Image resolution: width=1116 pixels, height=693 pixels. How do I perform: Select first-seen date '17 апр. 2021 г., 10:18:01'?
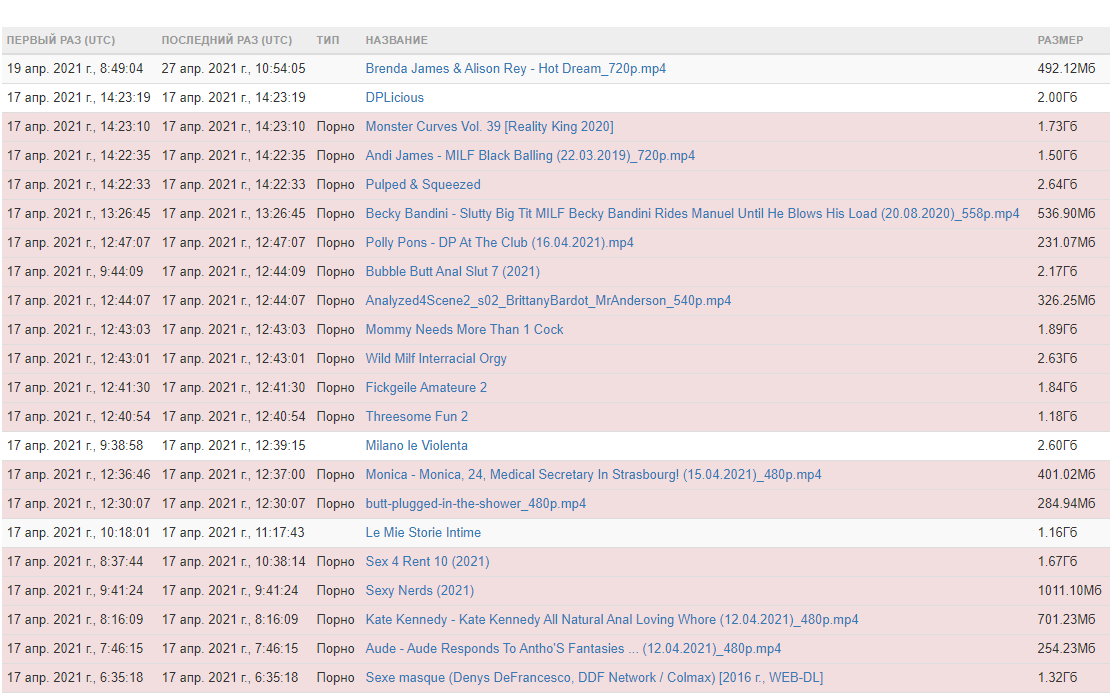(78, 532)
